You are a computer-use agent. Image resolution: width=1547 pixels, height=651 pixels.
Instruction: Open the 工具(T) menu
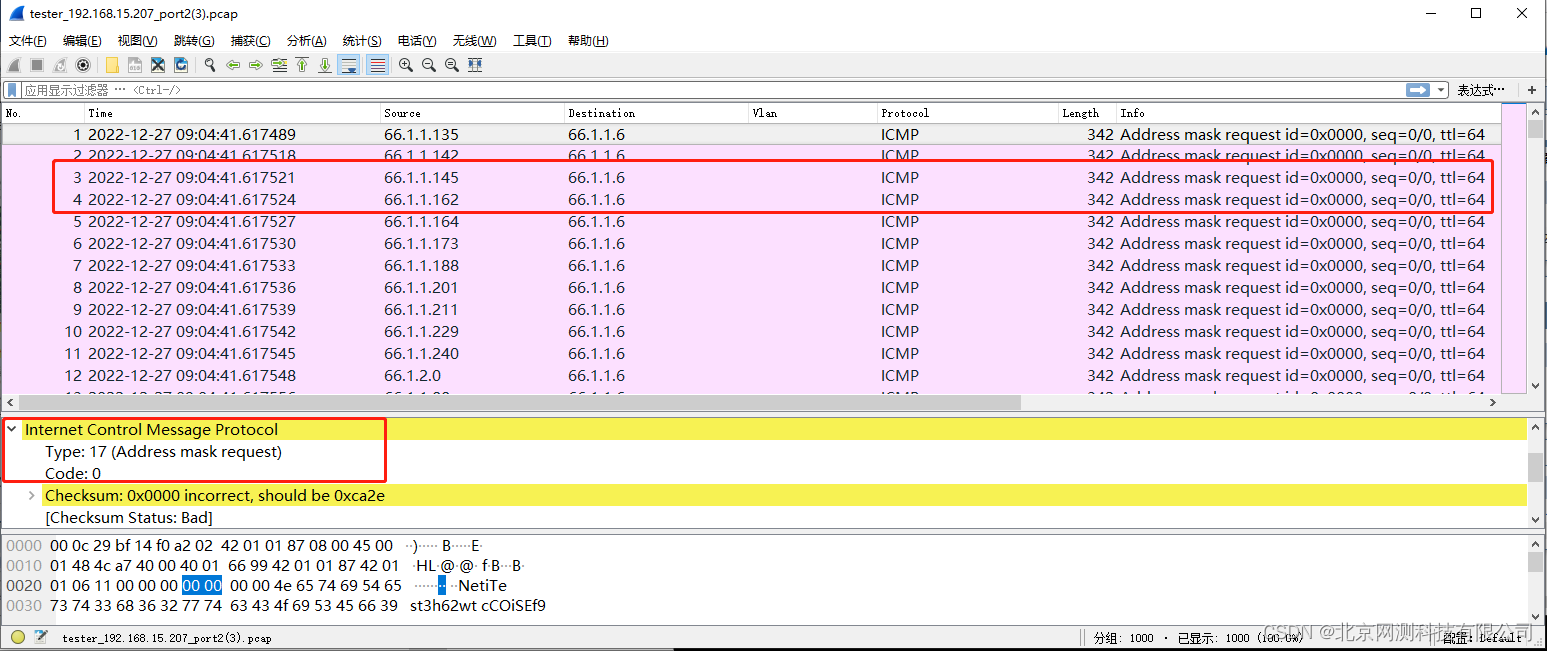(532, 41)
